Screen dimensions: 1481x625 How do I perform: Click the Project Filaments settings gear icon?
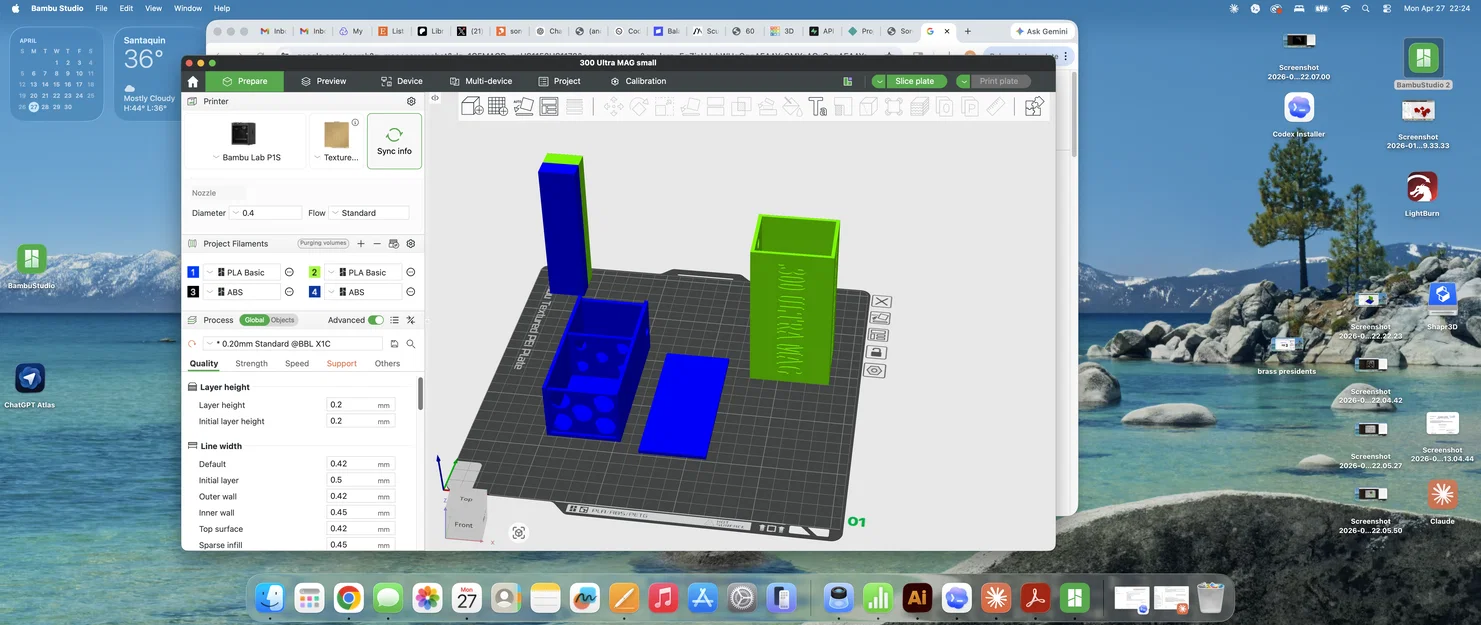point(411,243)
